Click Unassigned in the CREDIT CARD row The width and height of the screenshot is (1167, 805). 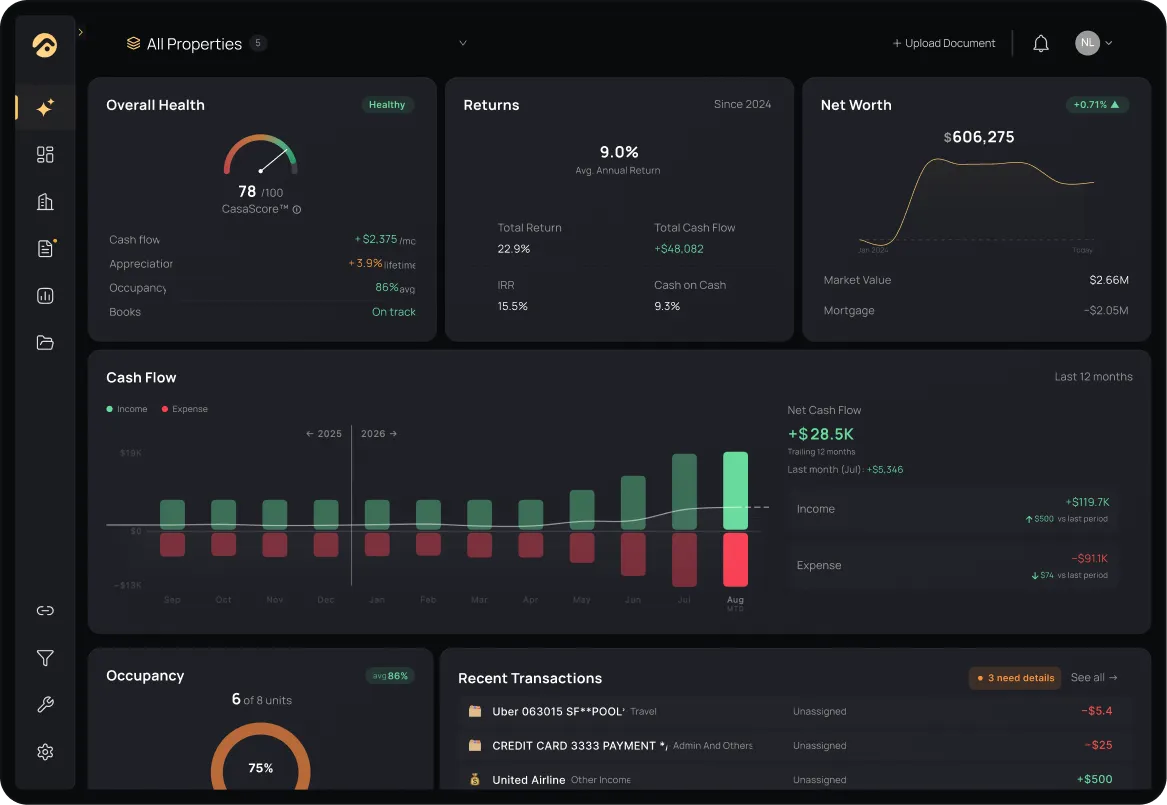[819, 746]
